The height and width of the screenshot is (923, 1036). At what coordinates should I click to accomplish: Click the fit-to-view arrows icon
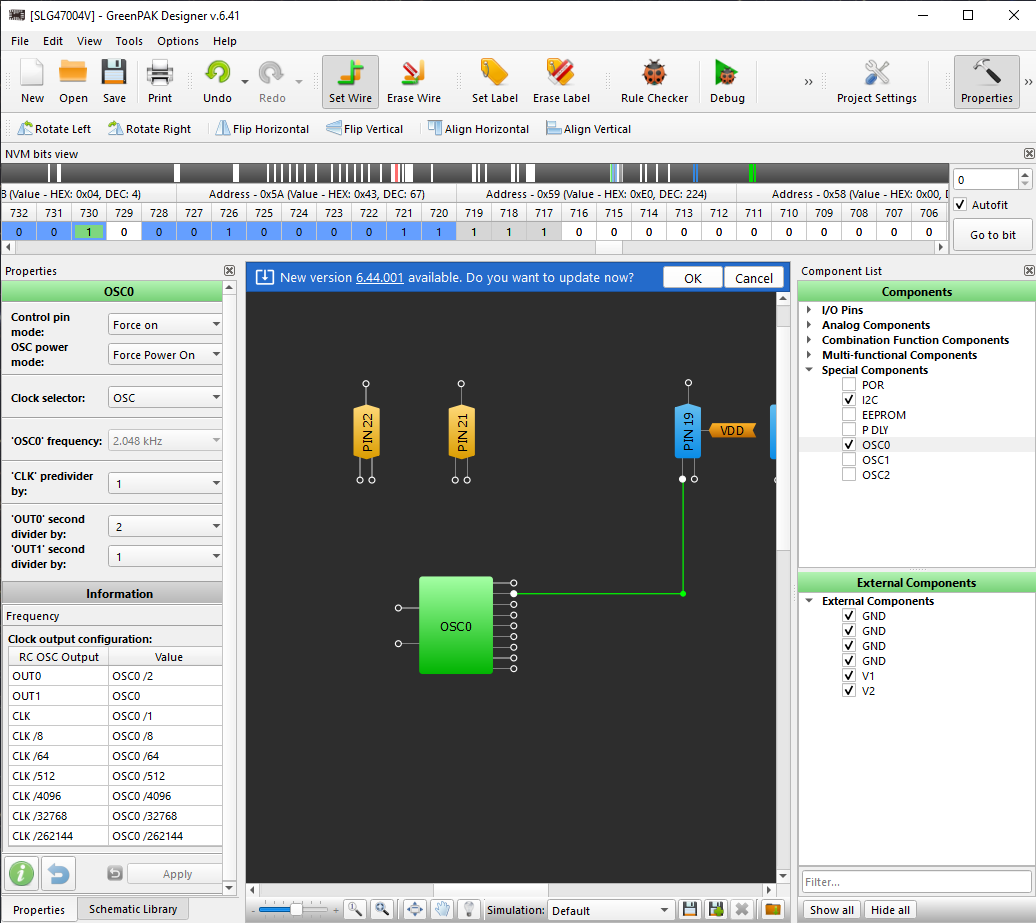pos(414,910)
